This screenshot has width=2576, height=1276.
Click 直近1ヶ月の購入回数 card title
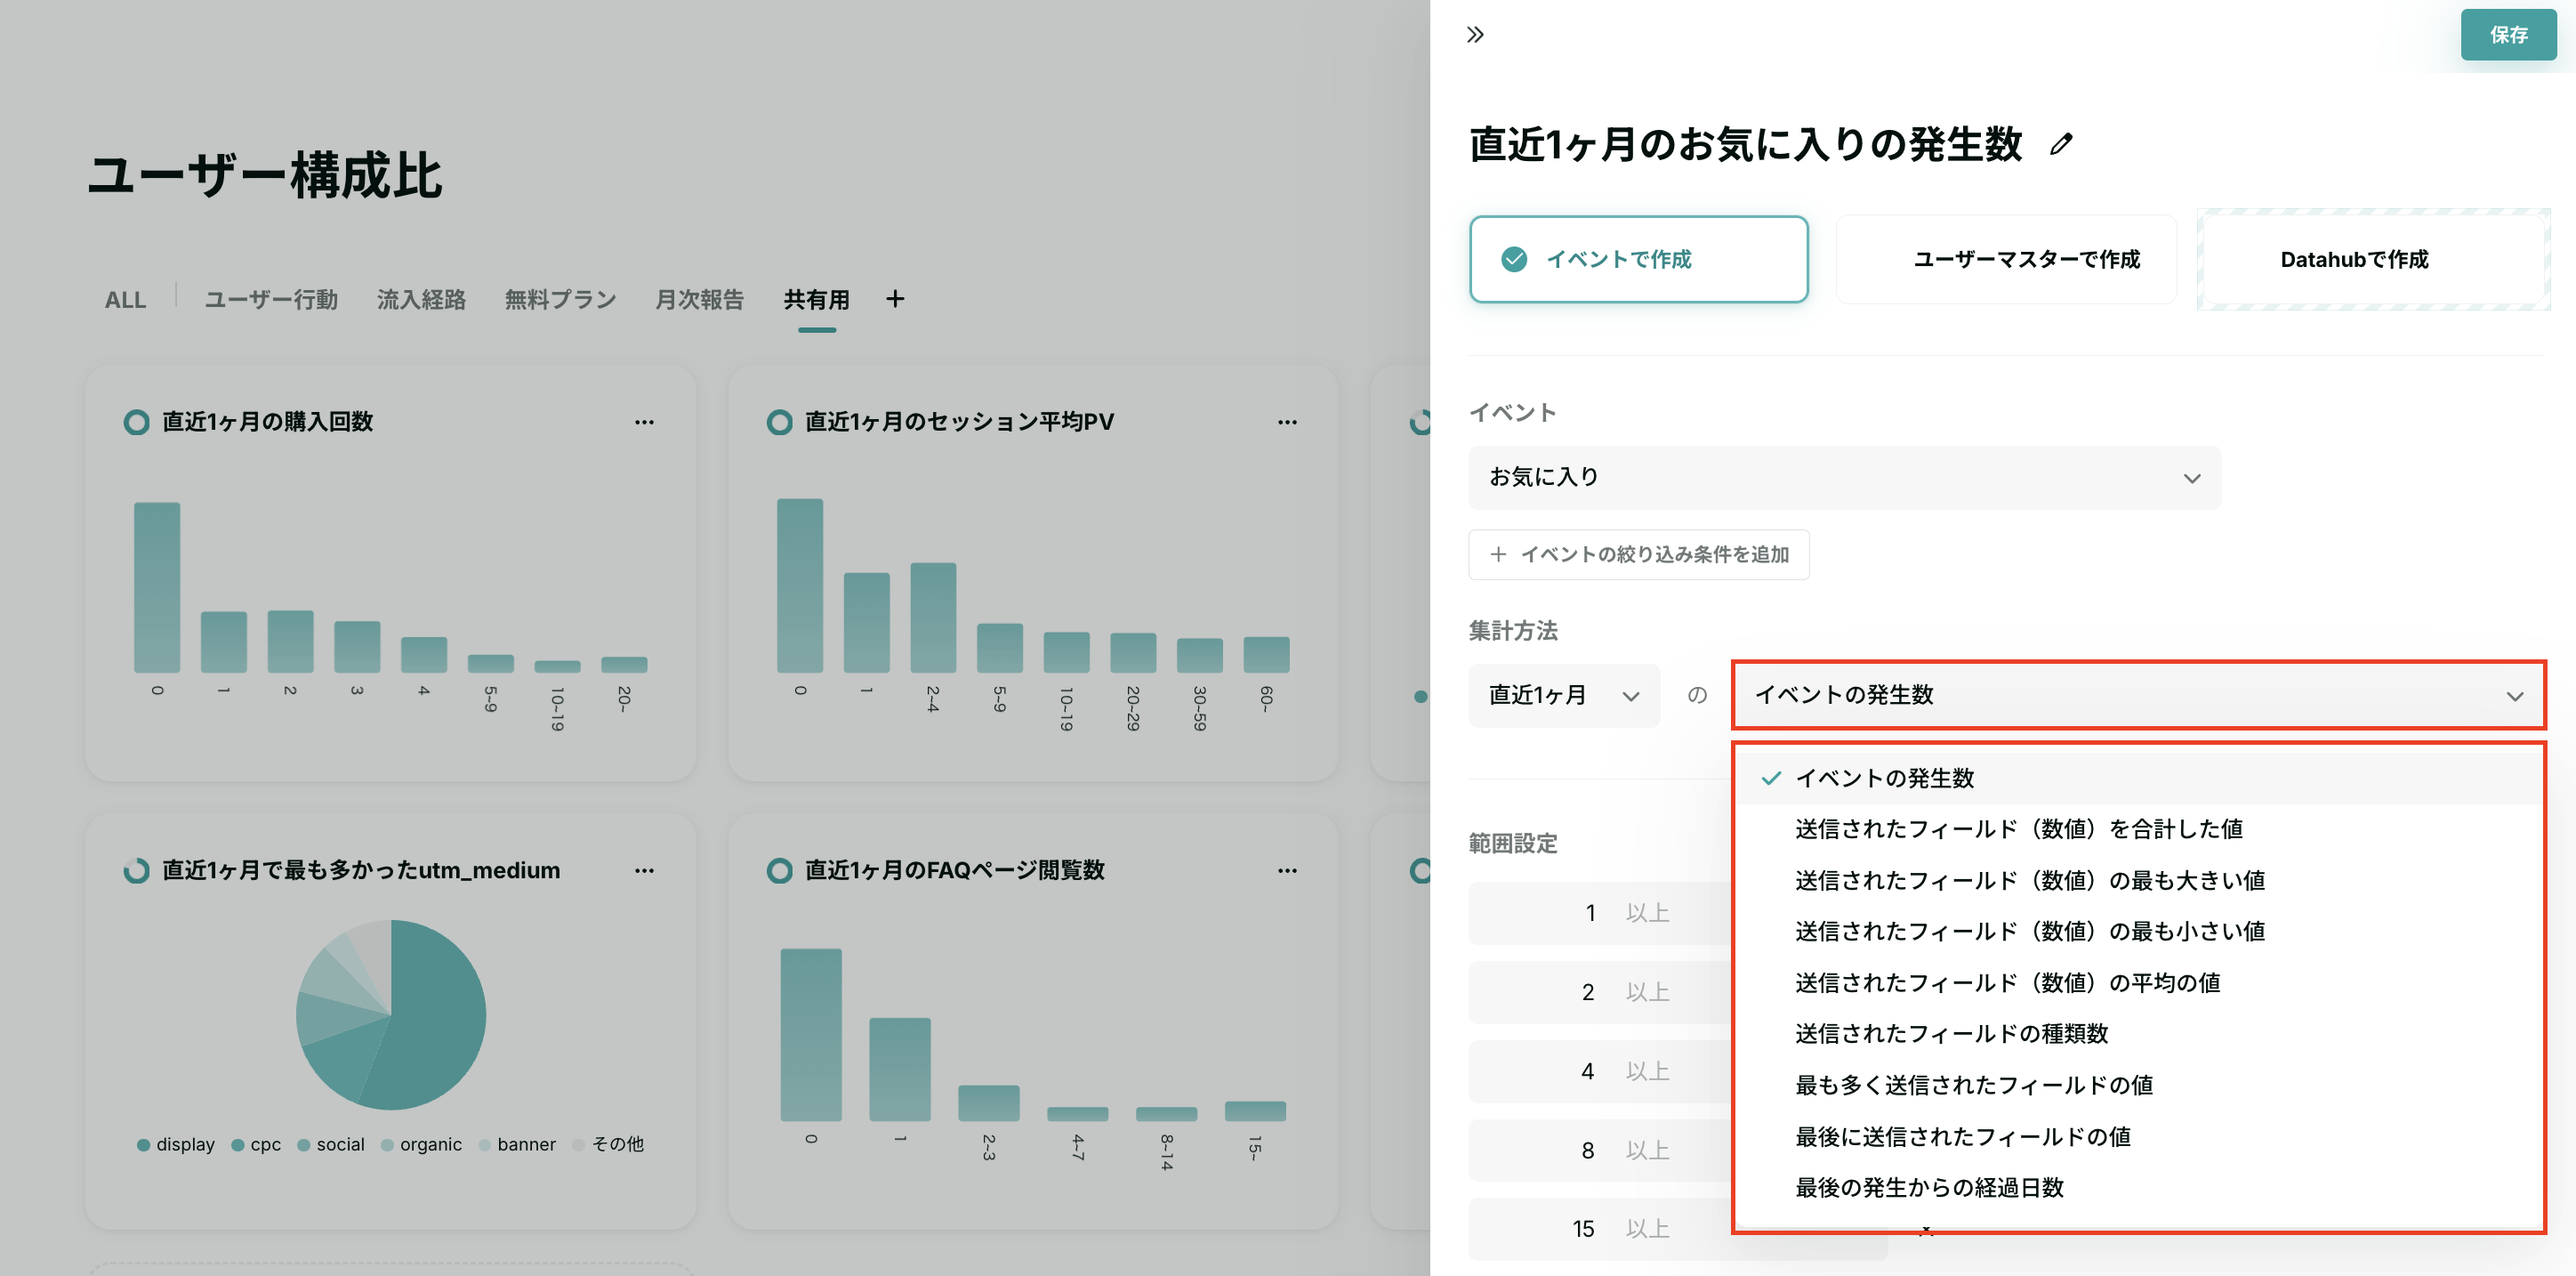(x=267, y=422)
